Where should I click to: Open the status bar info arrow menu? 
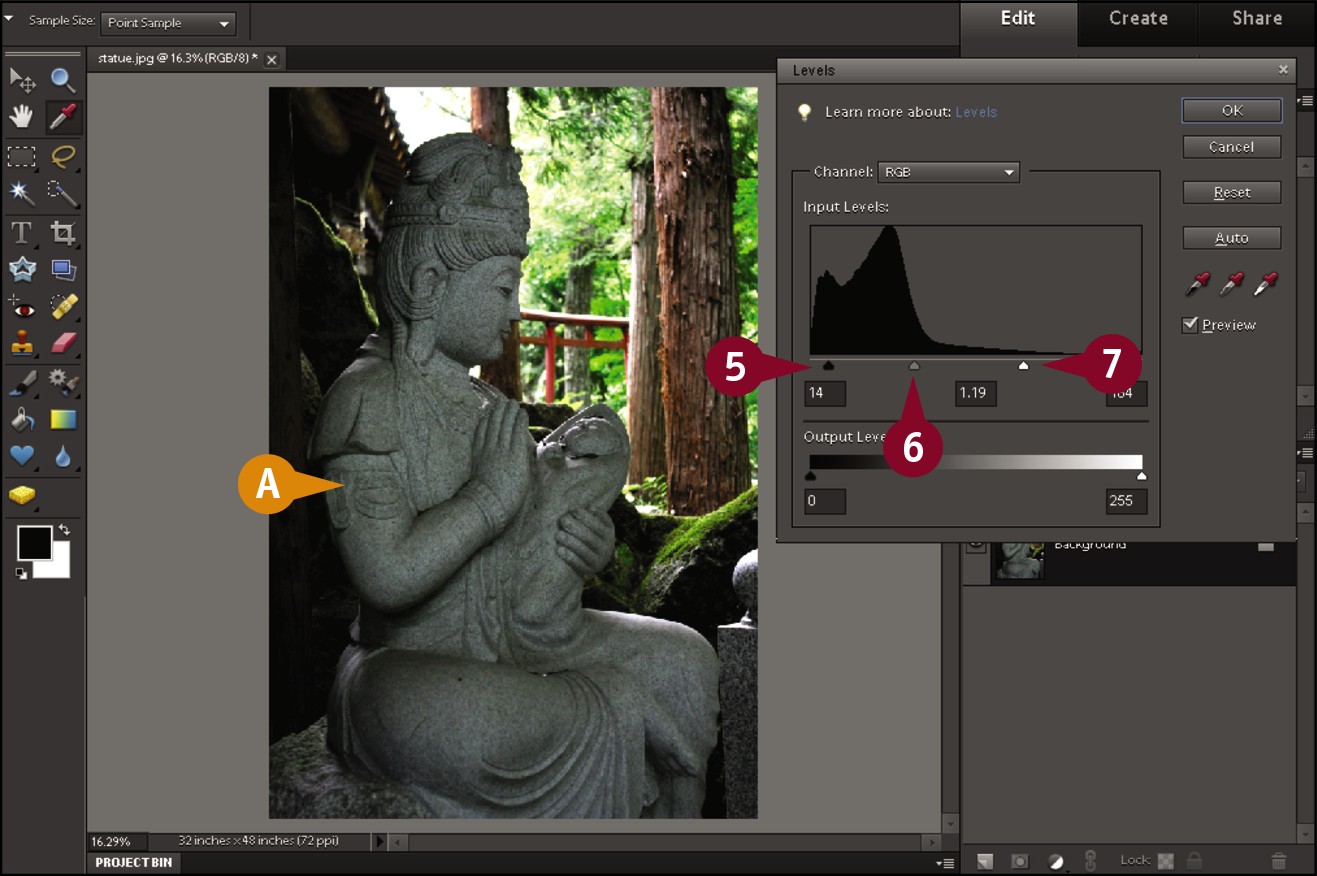pyautogui.click(x=379, y=841)
